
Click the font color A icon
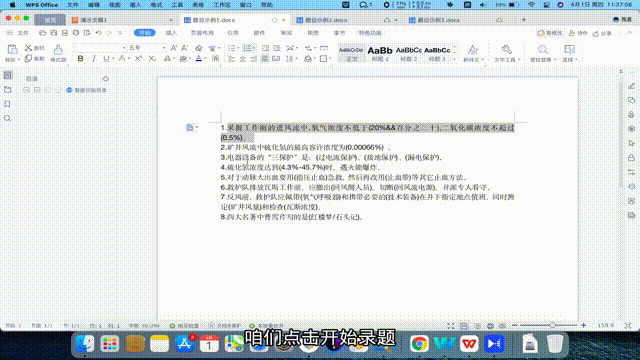(199, 59)
